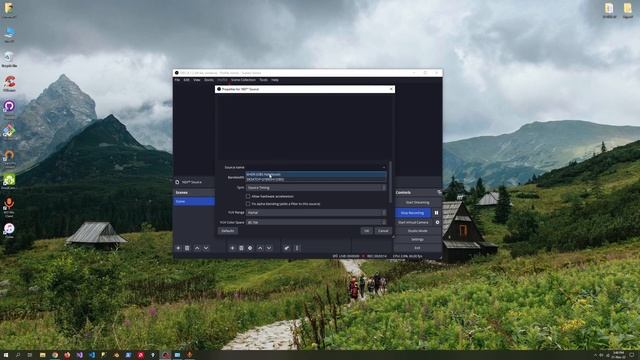Open the Tools menu in OBS
This screenshot has height=360, width=640.
pos(264,80)
